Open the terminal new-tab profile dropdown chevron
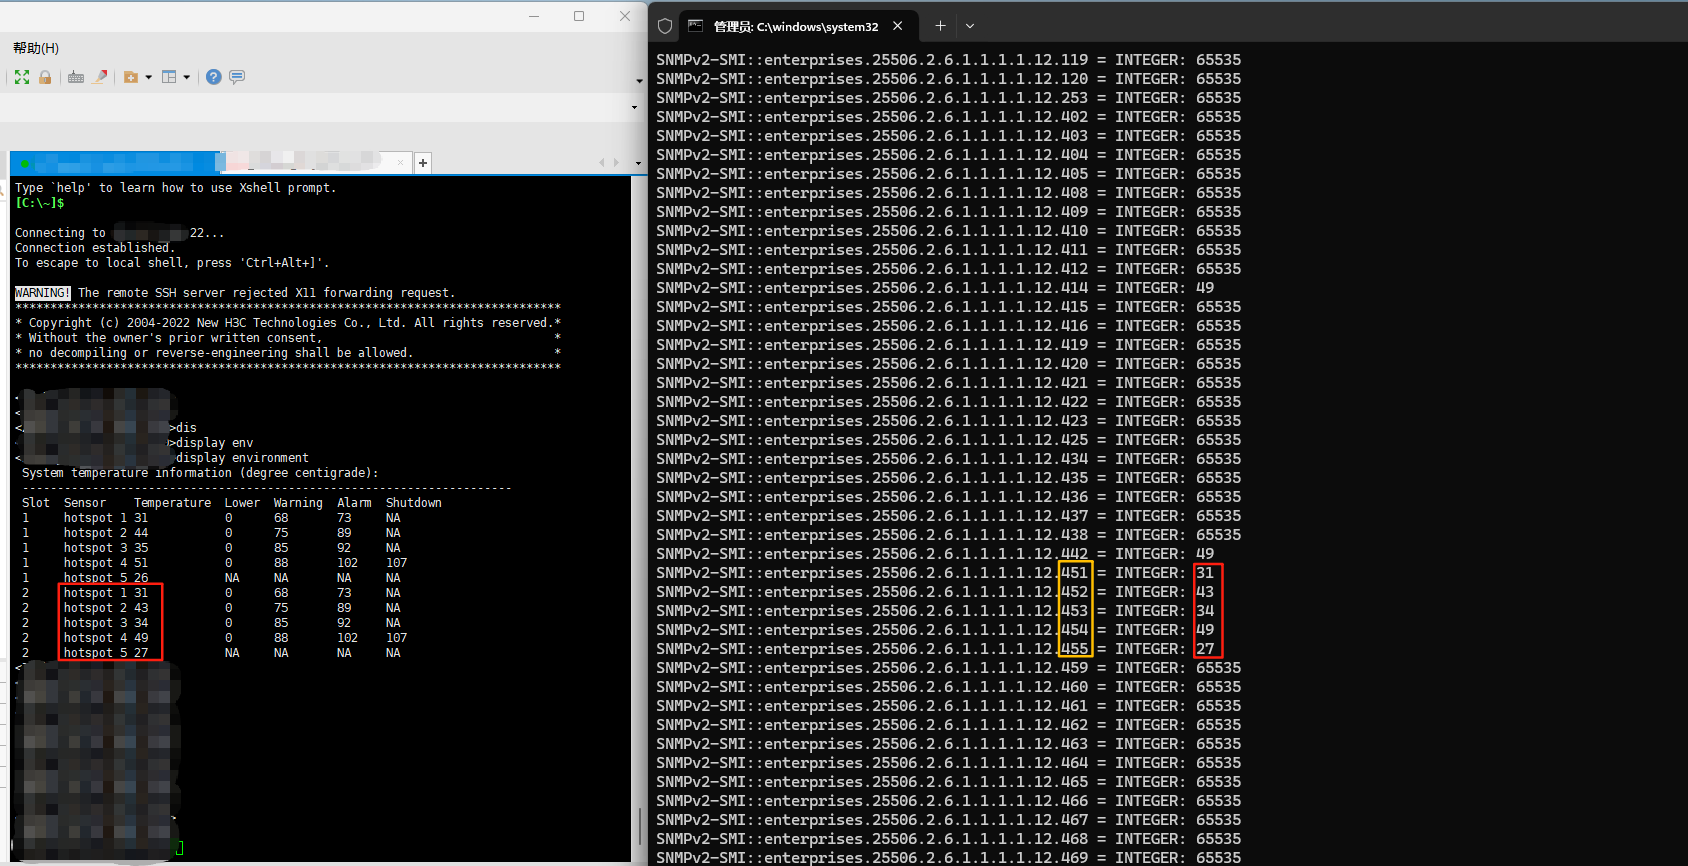The width and height of the screenshot is (1688, 866). (970, 26)
